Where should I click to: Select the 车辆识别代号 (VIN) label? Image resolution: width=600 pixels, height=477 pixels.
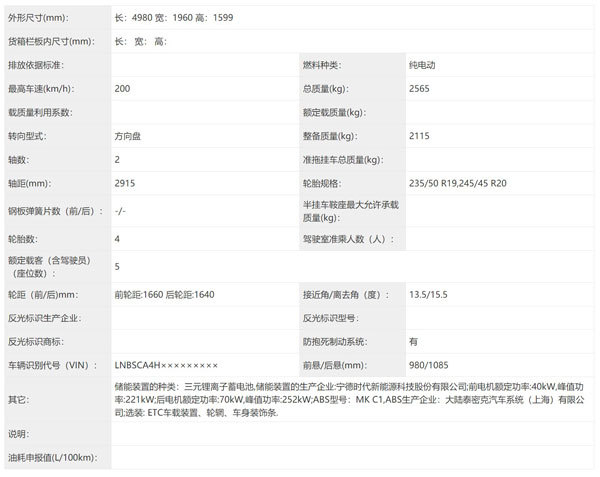pyautogui.click(x=52, y=365)
